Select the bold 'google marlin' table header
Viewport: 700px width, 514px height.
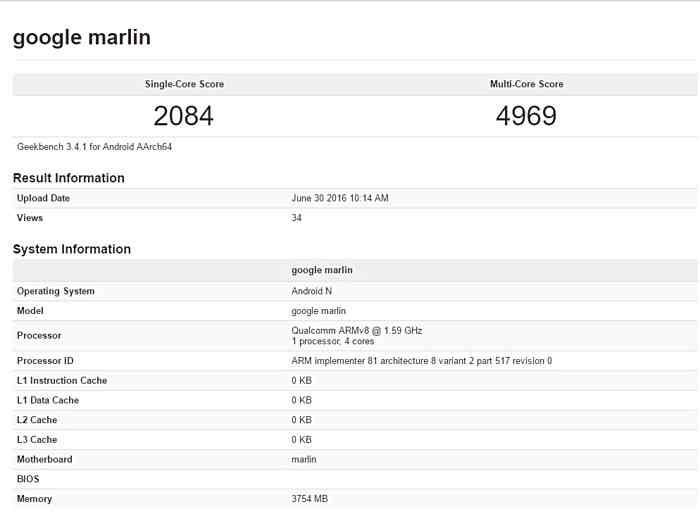tap(322, 270)
